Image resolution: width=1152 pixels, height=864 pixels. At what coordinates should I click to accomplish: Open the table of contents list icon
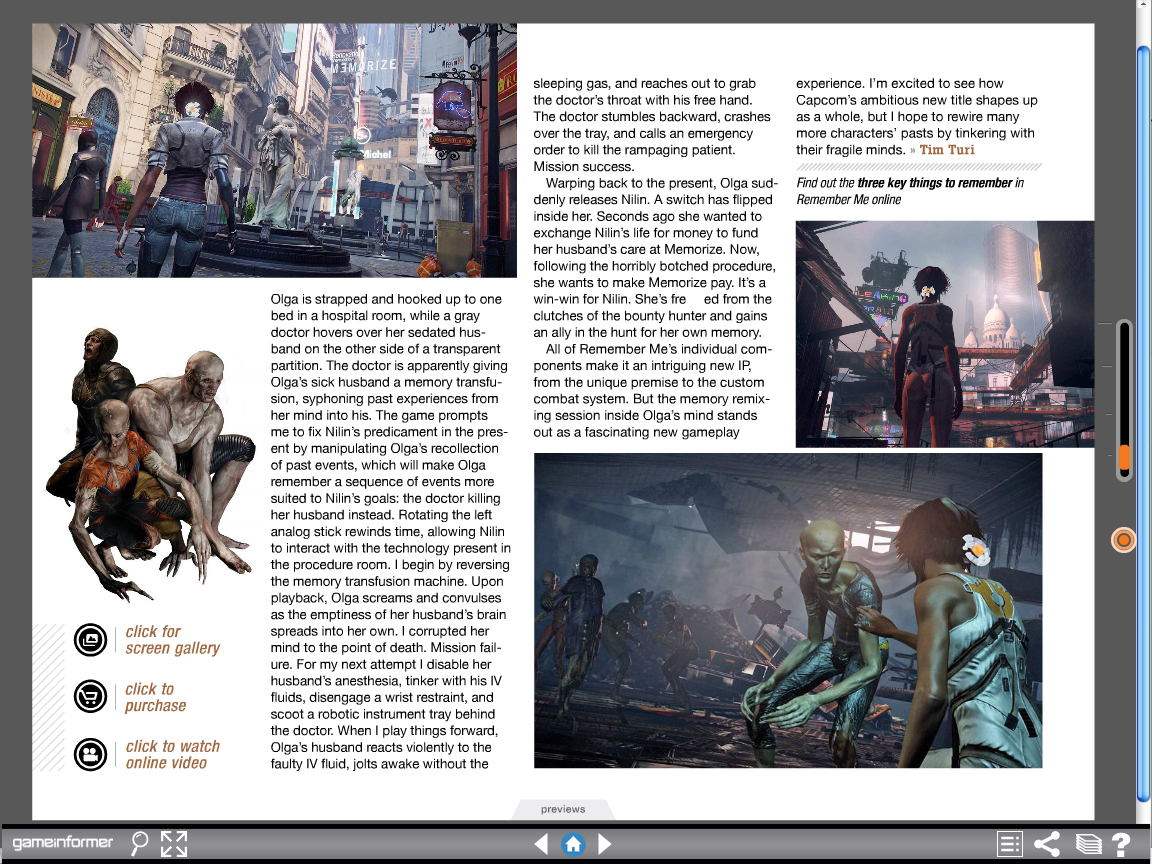pyautogui.click(x=1009, y=843)
